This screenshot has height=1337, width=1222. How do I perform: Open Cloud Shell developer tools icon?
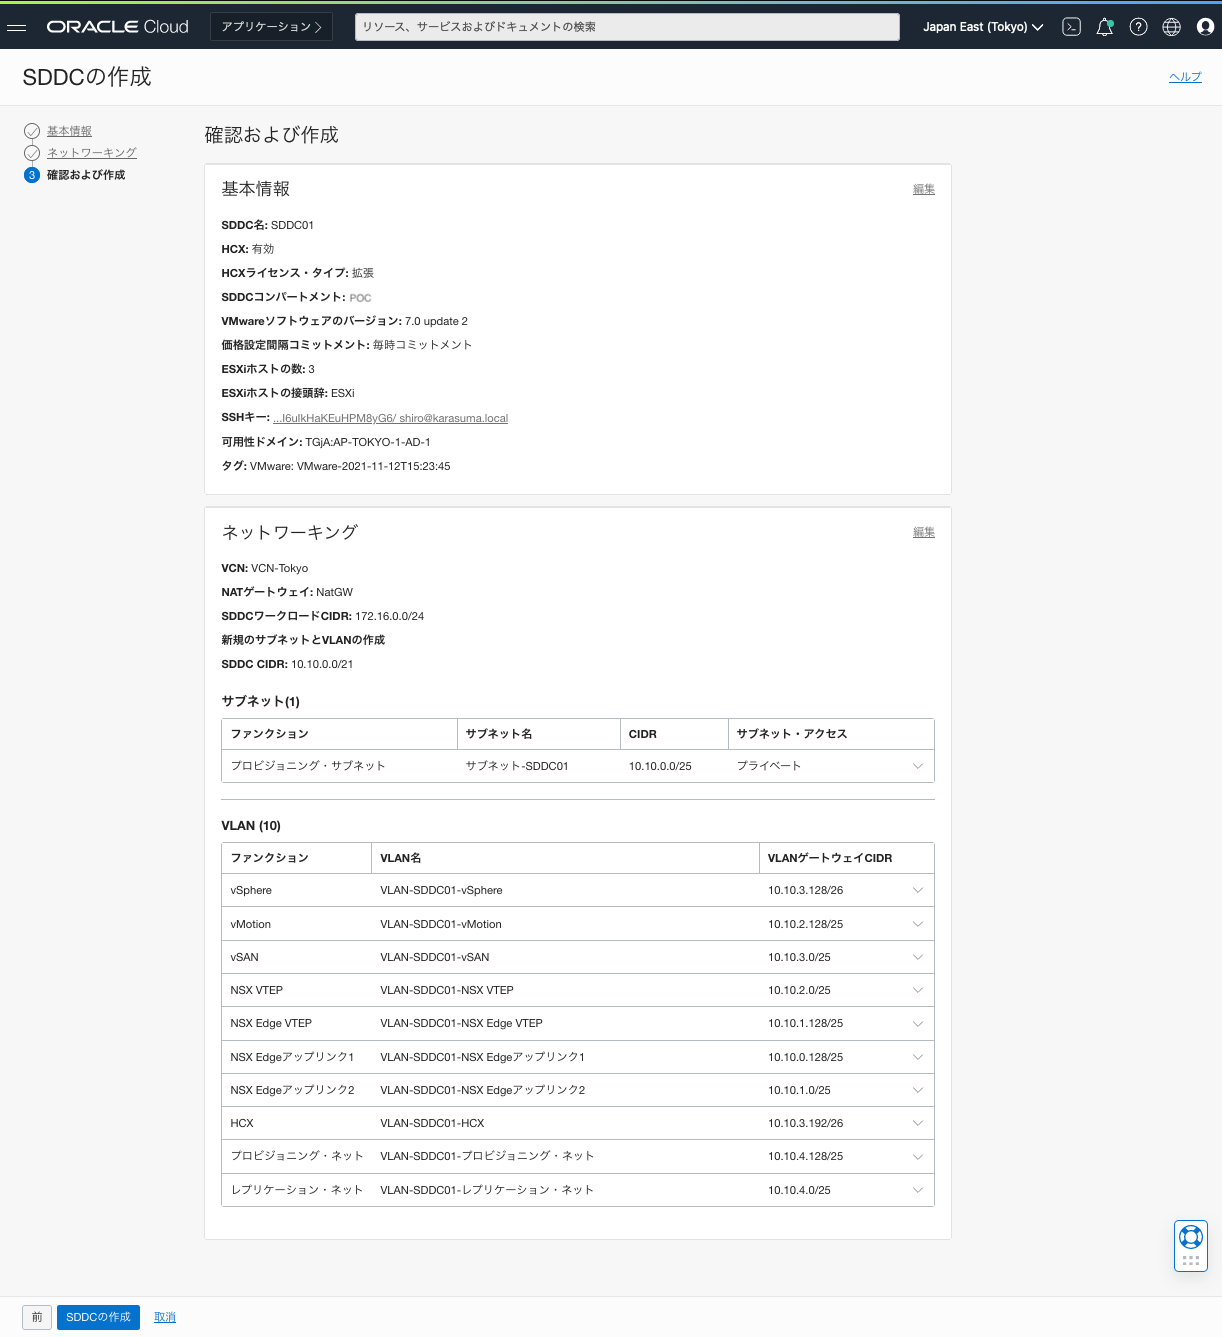(x=1071, y=27)
